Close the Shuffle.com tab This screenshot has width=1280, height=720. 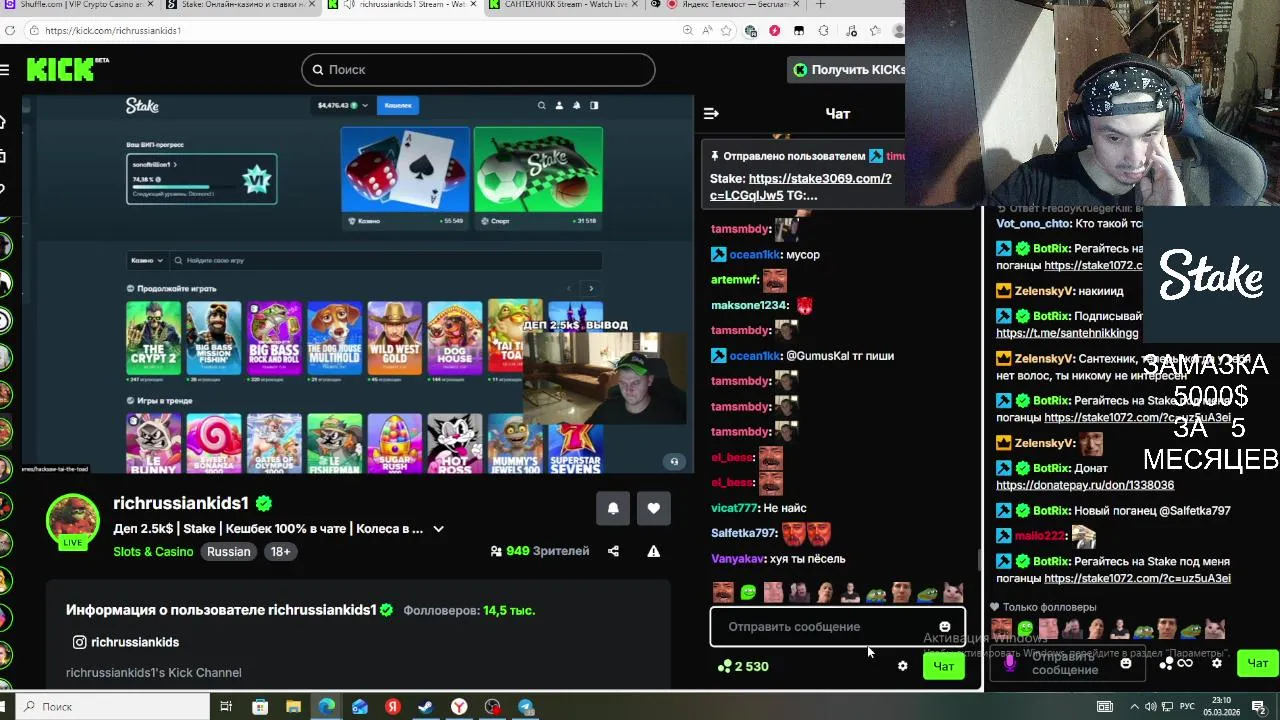pos(150,5)
